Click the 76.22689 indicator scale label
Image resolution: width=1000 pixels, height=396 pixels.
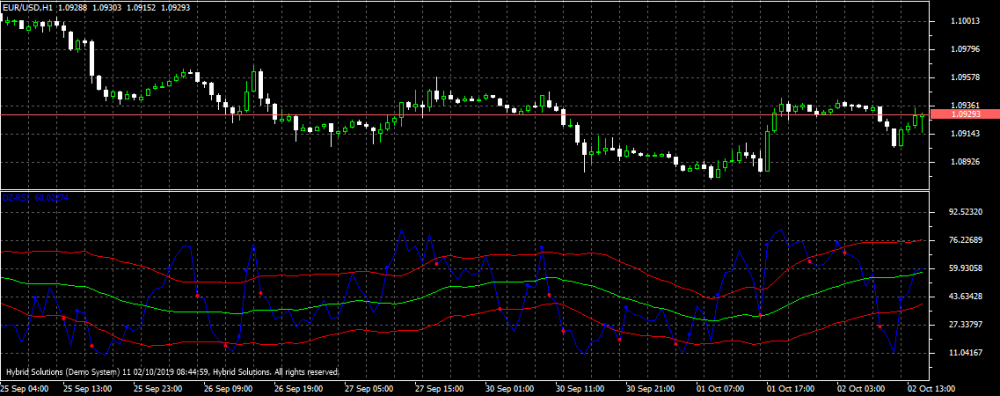coord(966,240)
